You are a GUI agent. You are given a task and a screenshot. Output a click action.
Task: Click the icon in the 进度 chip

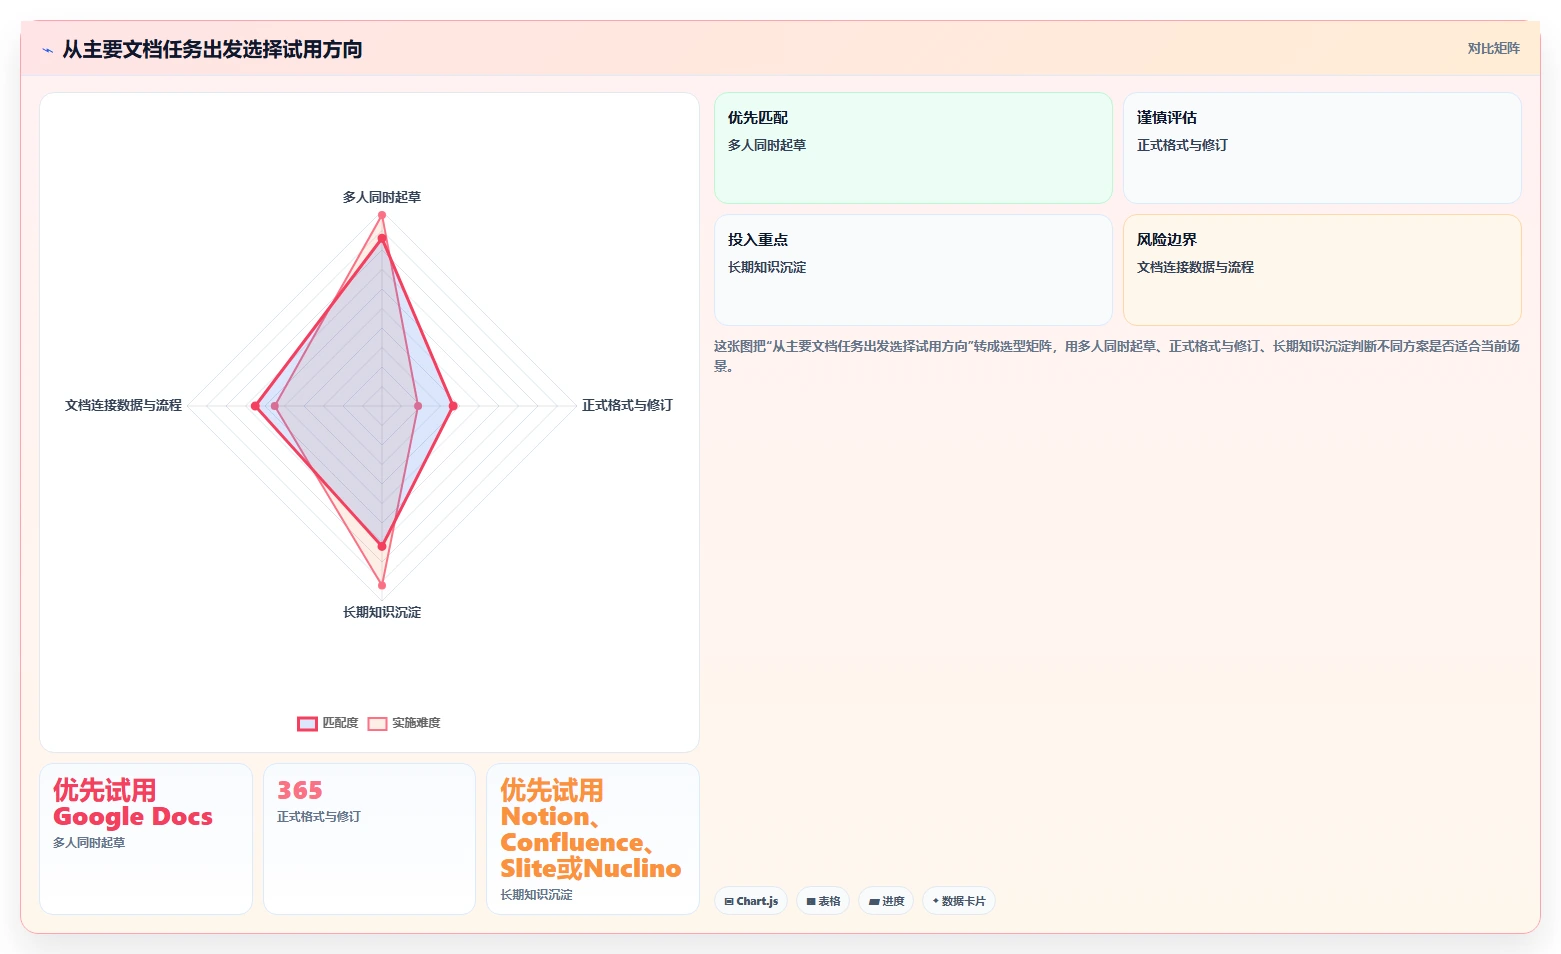click(x=874, y=902)
